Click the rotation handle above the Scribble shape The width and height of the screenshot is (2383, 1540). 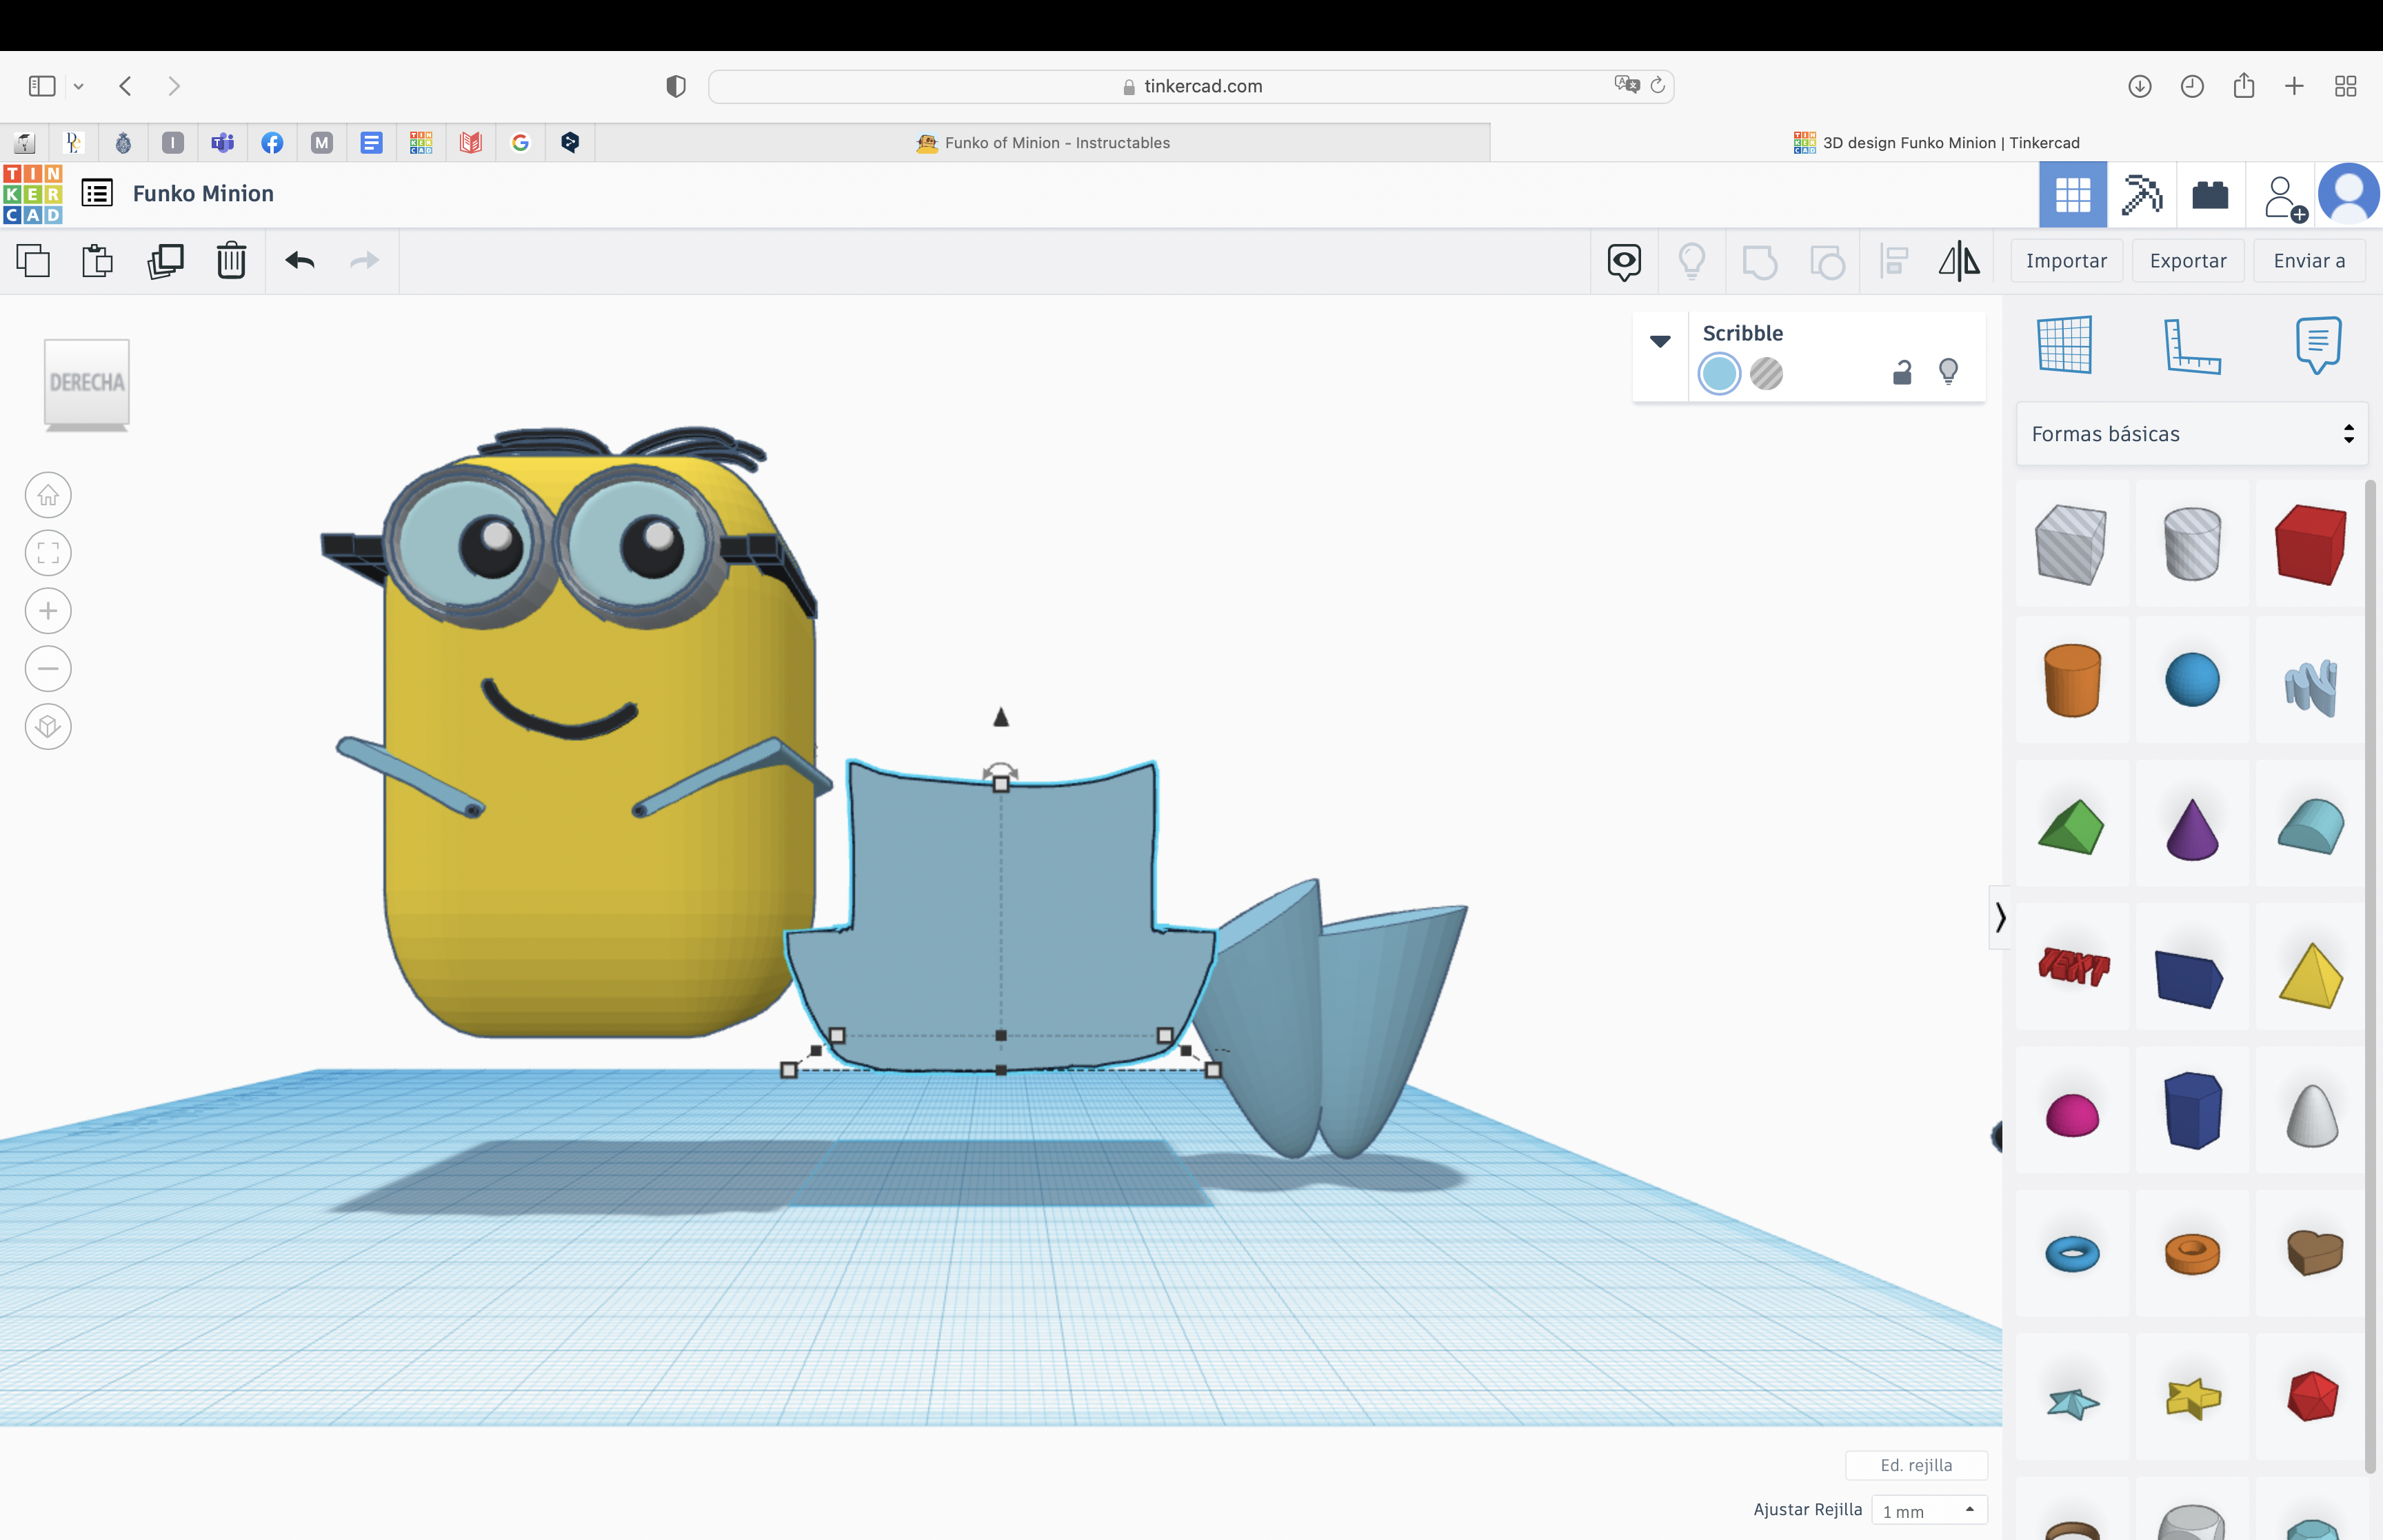(1000, 771)
